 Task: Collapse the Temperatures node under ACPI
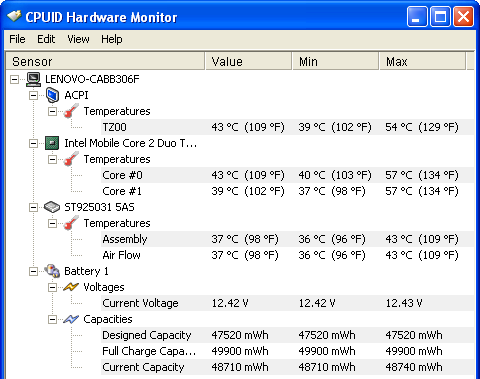(x=52, y=111)
